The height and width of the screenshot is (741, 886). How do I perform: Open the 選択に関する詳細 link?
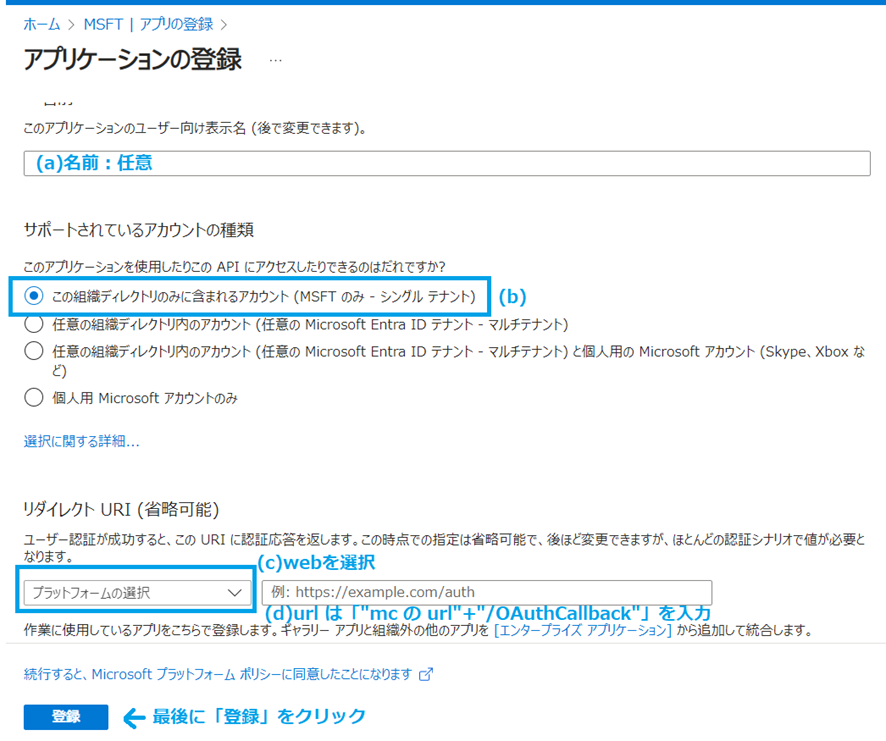[81, 441]
